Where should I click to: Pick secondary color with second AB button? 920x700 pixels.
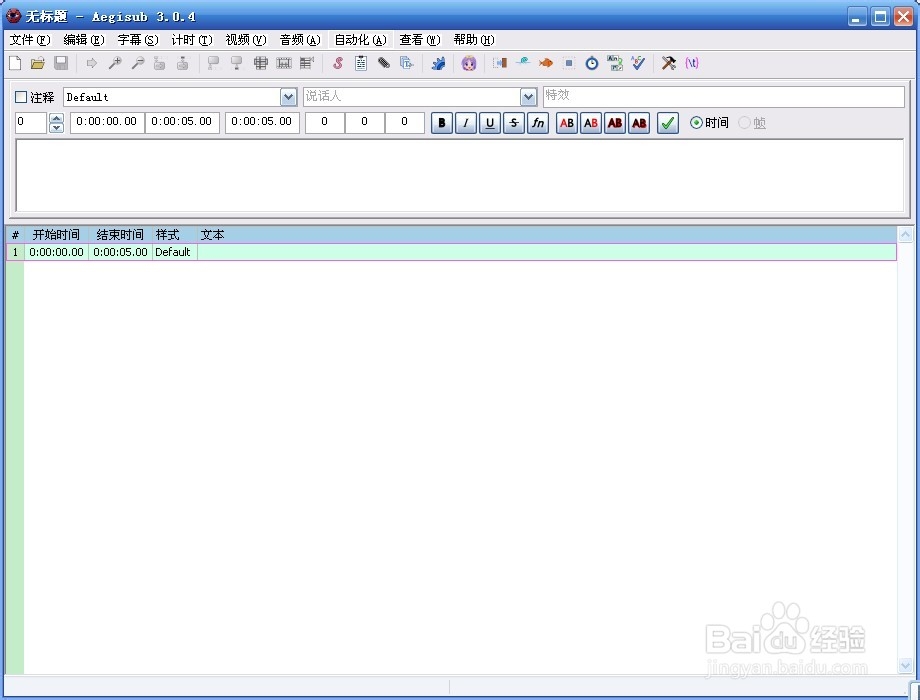pyautogui.click(x=591, y=123)
